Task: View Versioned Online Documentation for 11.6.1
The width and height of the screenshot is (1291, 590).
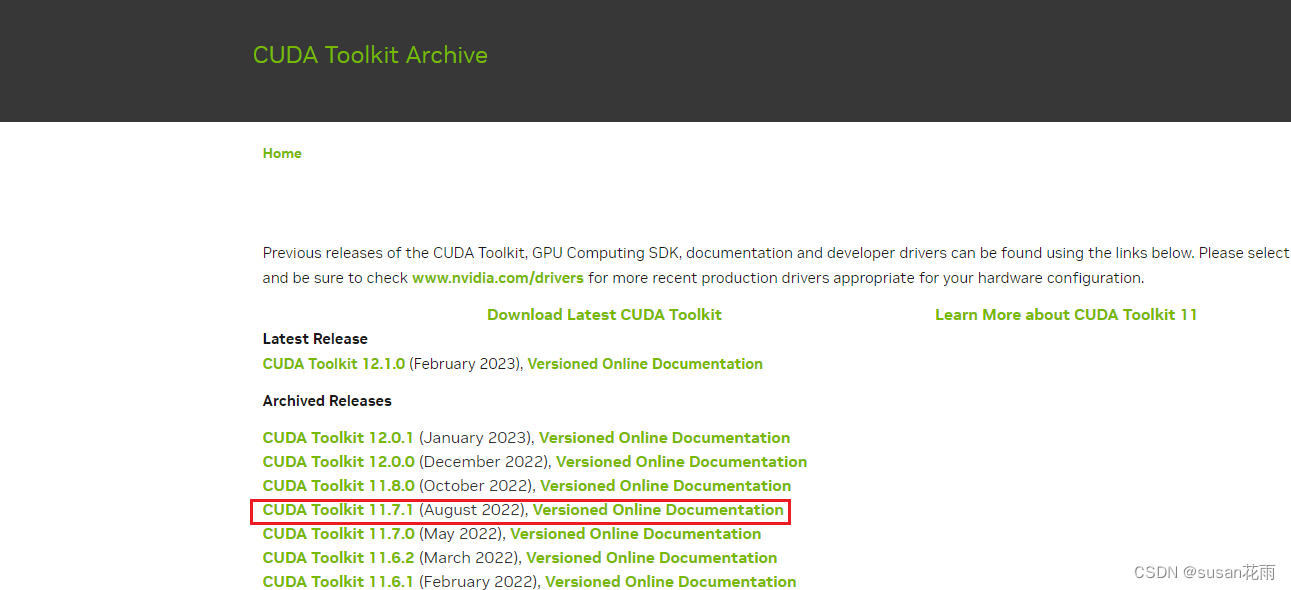Action: pyautogui.click(x=671, y=582)
